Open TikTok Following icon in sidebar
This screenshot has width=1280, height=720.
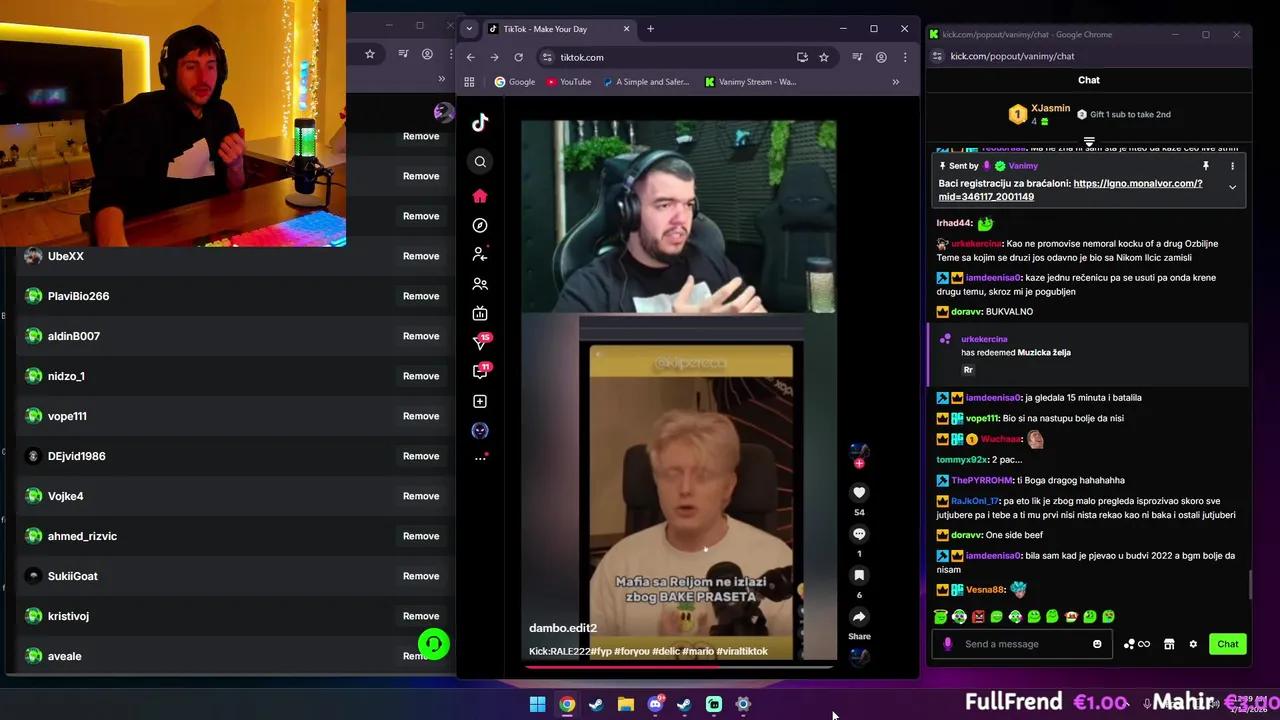tap(480, 255)
